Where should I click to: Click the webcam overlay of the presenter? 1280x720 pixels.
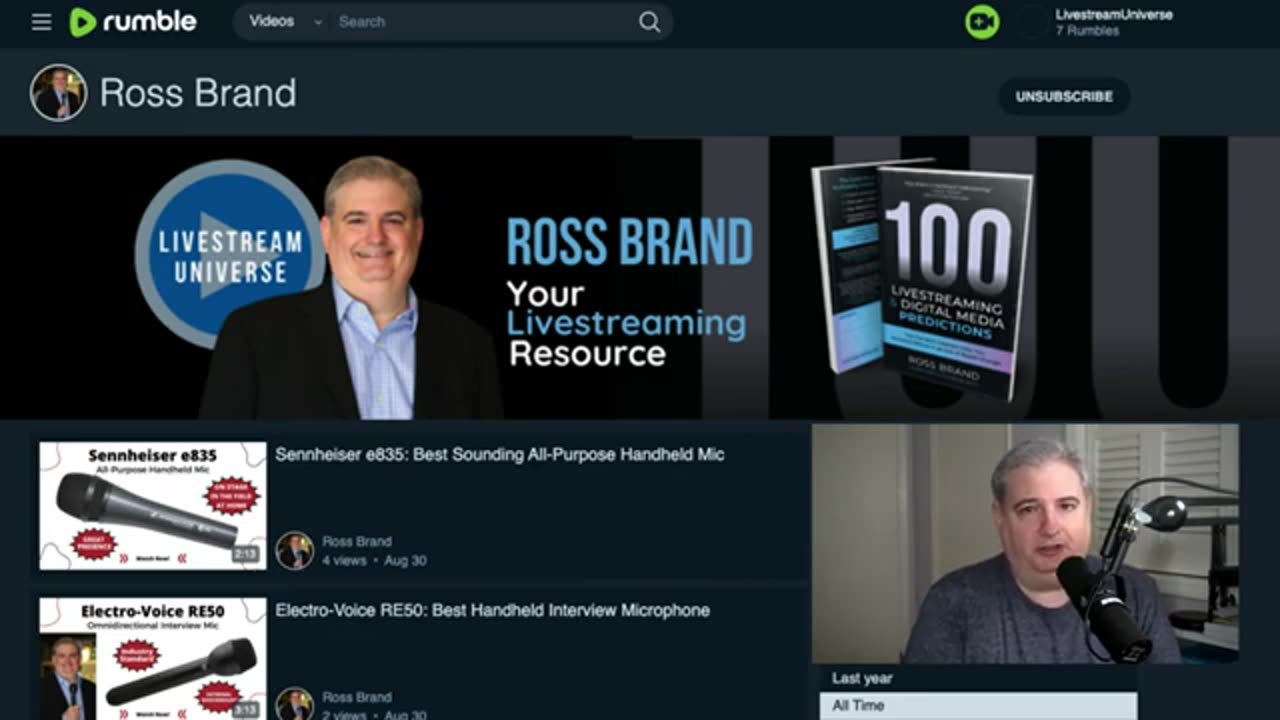(x=1025, y=544)
